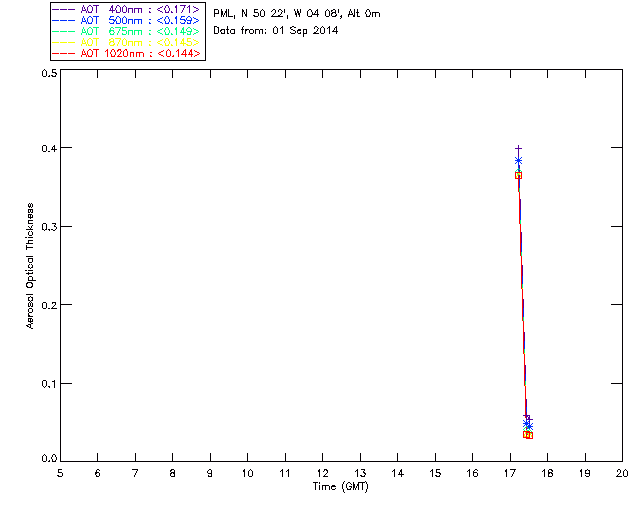The width and height of the screenshot is (640, 512).
Task: Click the y-axis tick label 0.5
Action: 49,73
